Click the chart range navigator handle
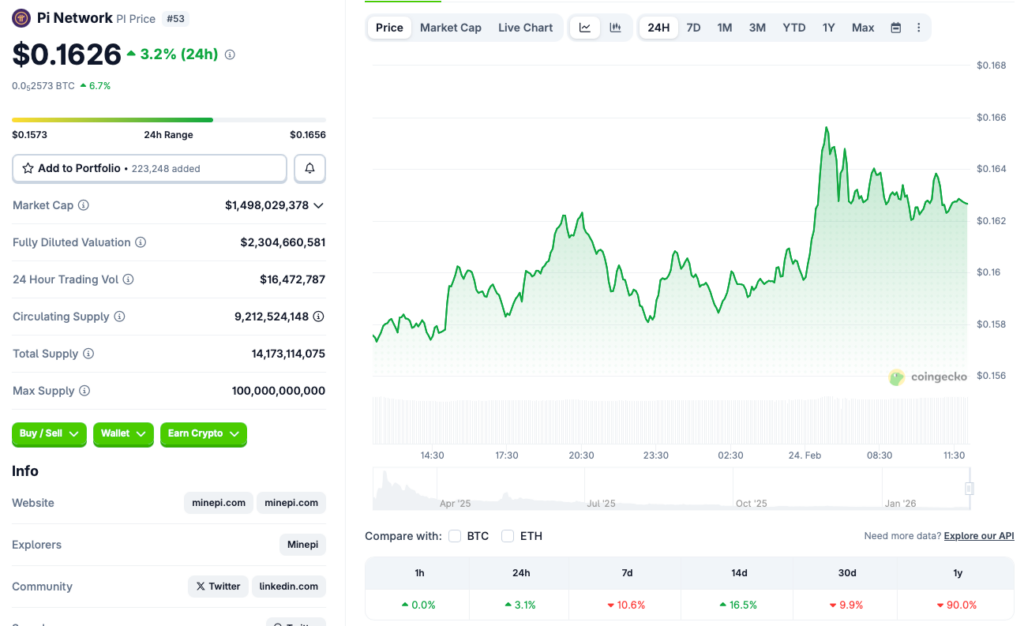1024x626 pixels. click(x=968, y=488)
